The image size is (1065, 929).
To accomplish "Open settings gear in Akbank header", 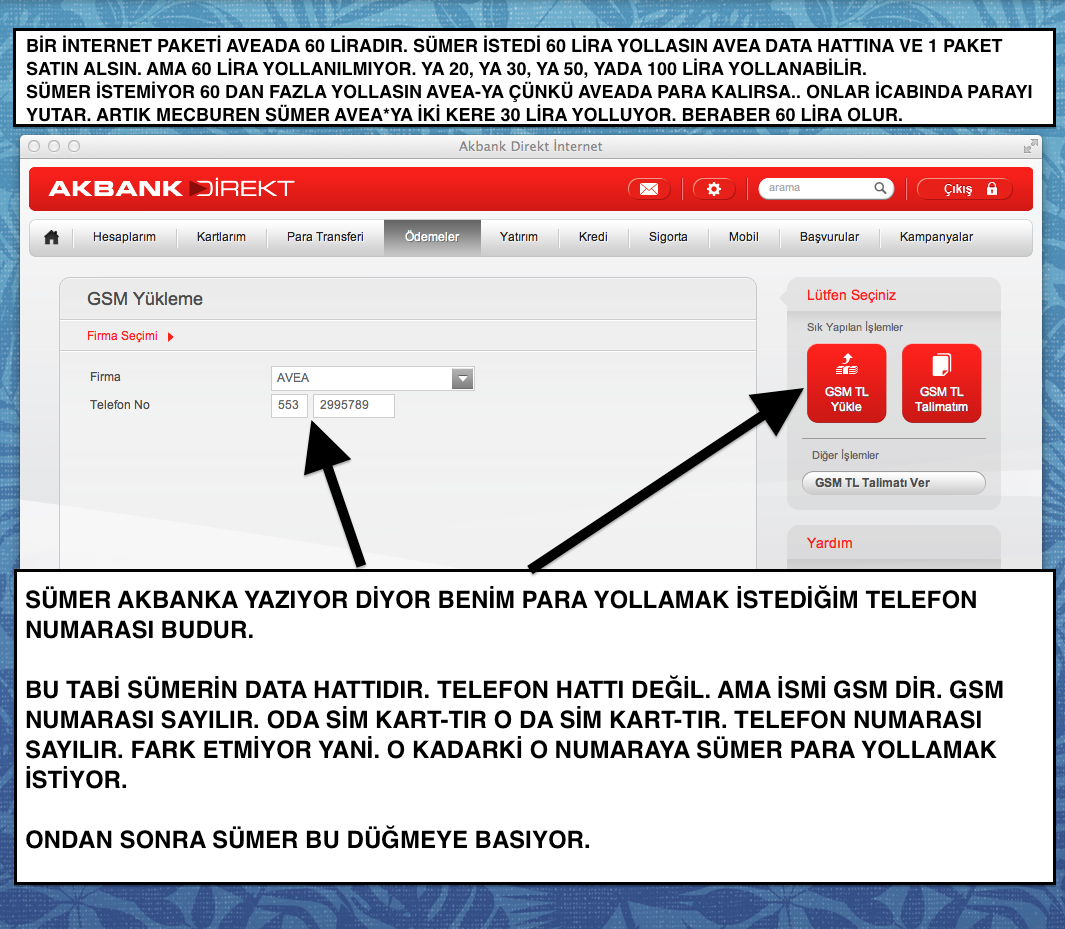I will point(714,189).
